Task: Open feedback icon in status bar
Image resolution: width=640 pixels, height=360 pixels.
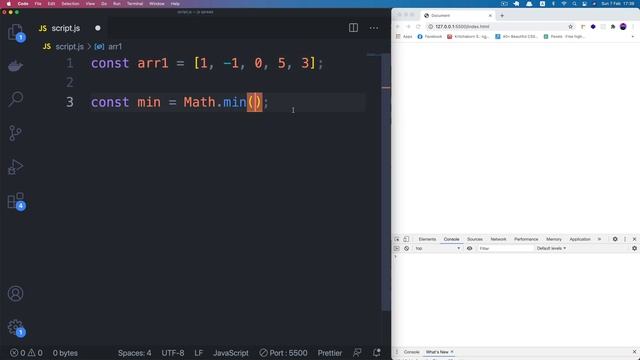Action: [357, 352]
